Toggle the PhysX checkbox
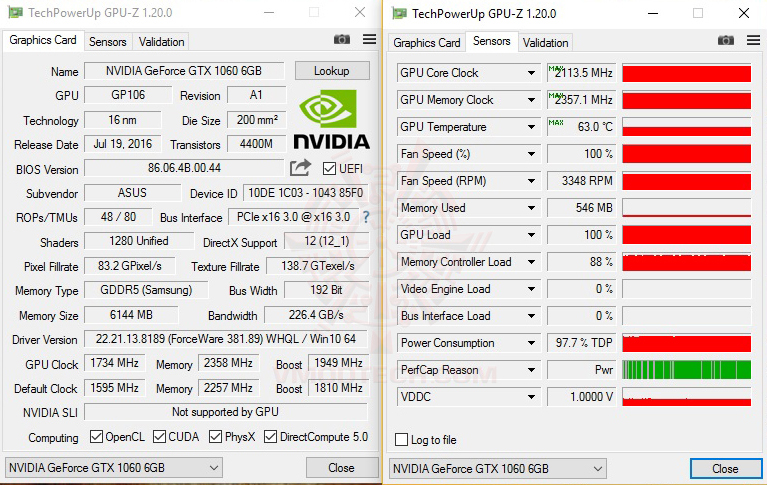The height and width of the screenshot is (485, 767). click(215, 437)
